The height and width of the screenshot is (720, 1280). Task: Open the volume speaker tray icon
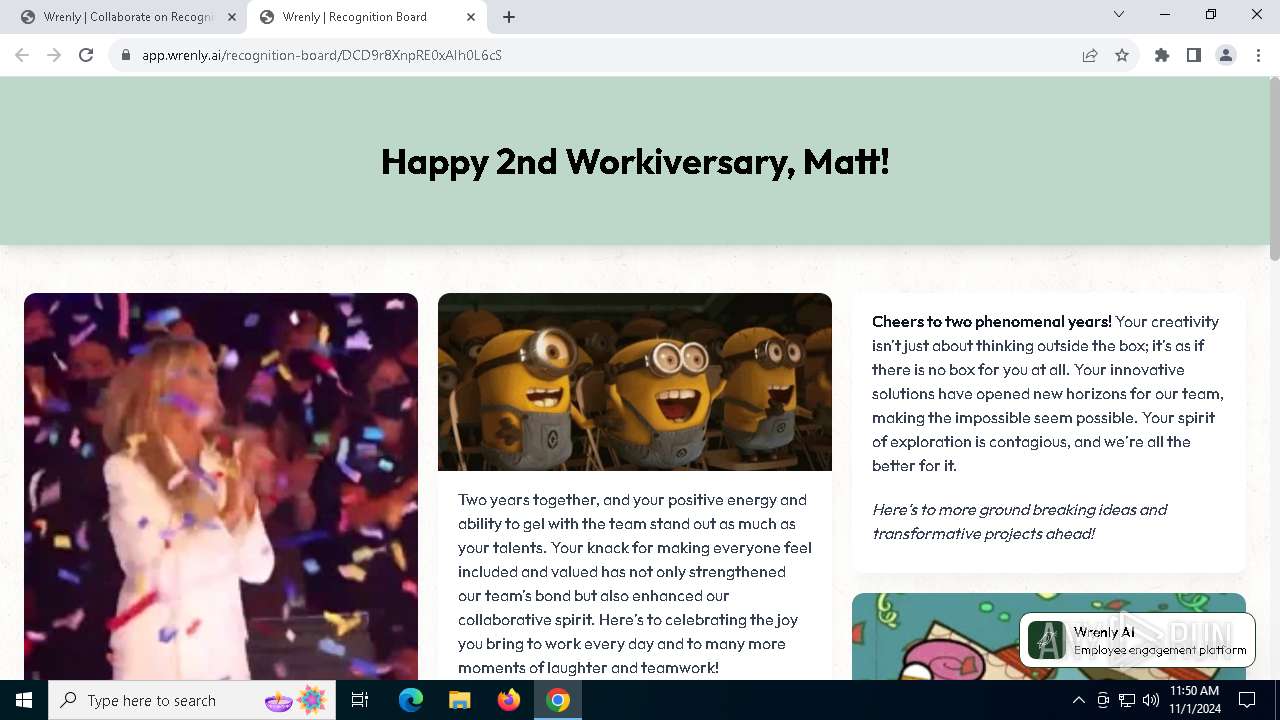pyautogui.click(x=1151, y=700)
